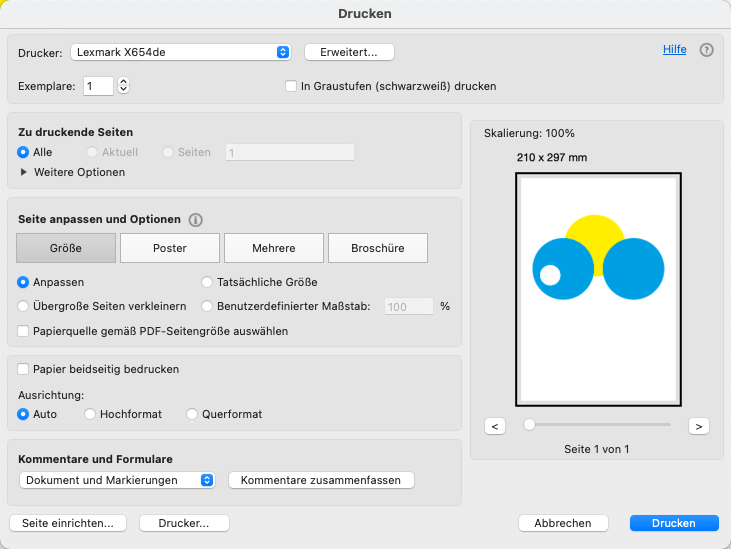This screenshot has width=731, height=549.
Task: Check Papierquelle gemäß PDF-Seitengröße auswählen
Action: tap(24, 331)
